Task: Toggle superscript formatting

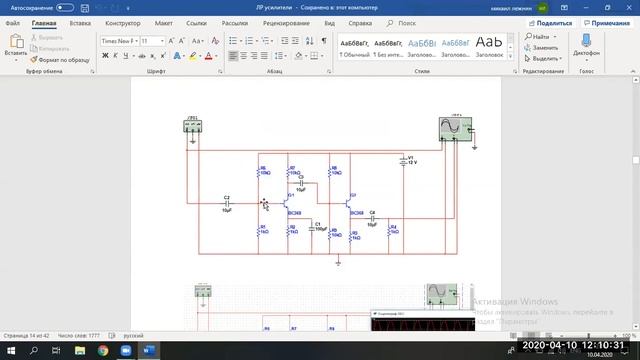Action: point(163,56)
